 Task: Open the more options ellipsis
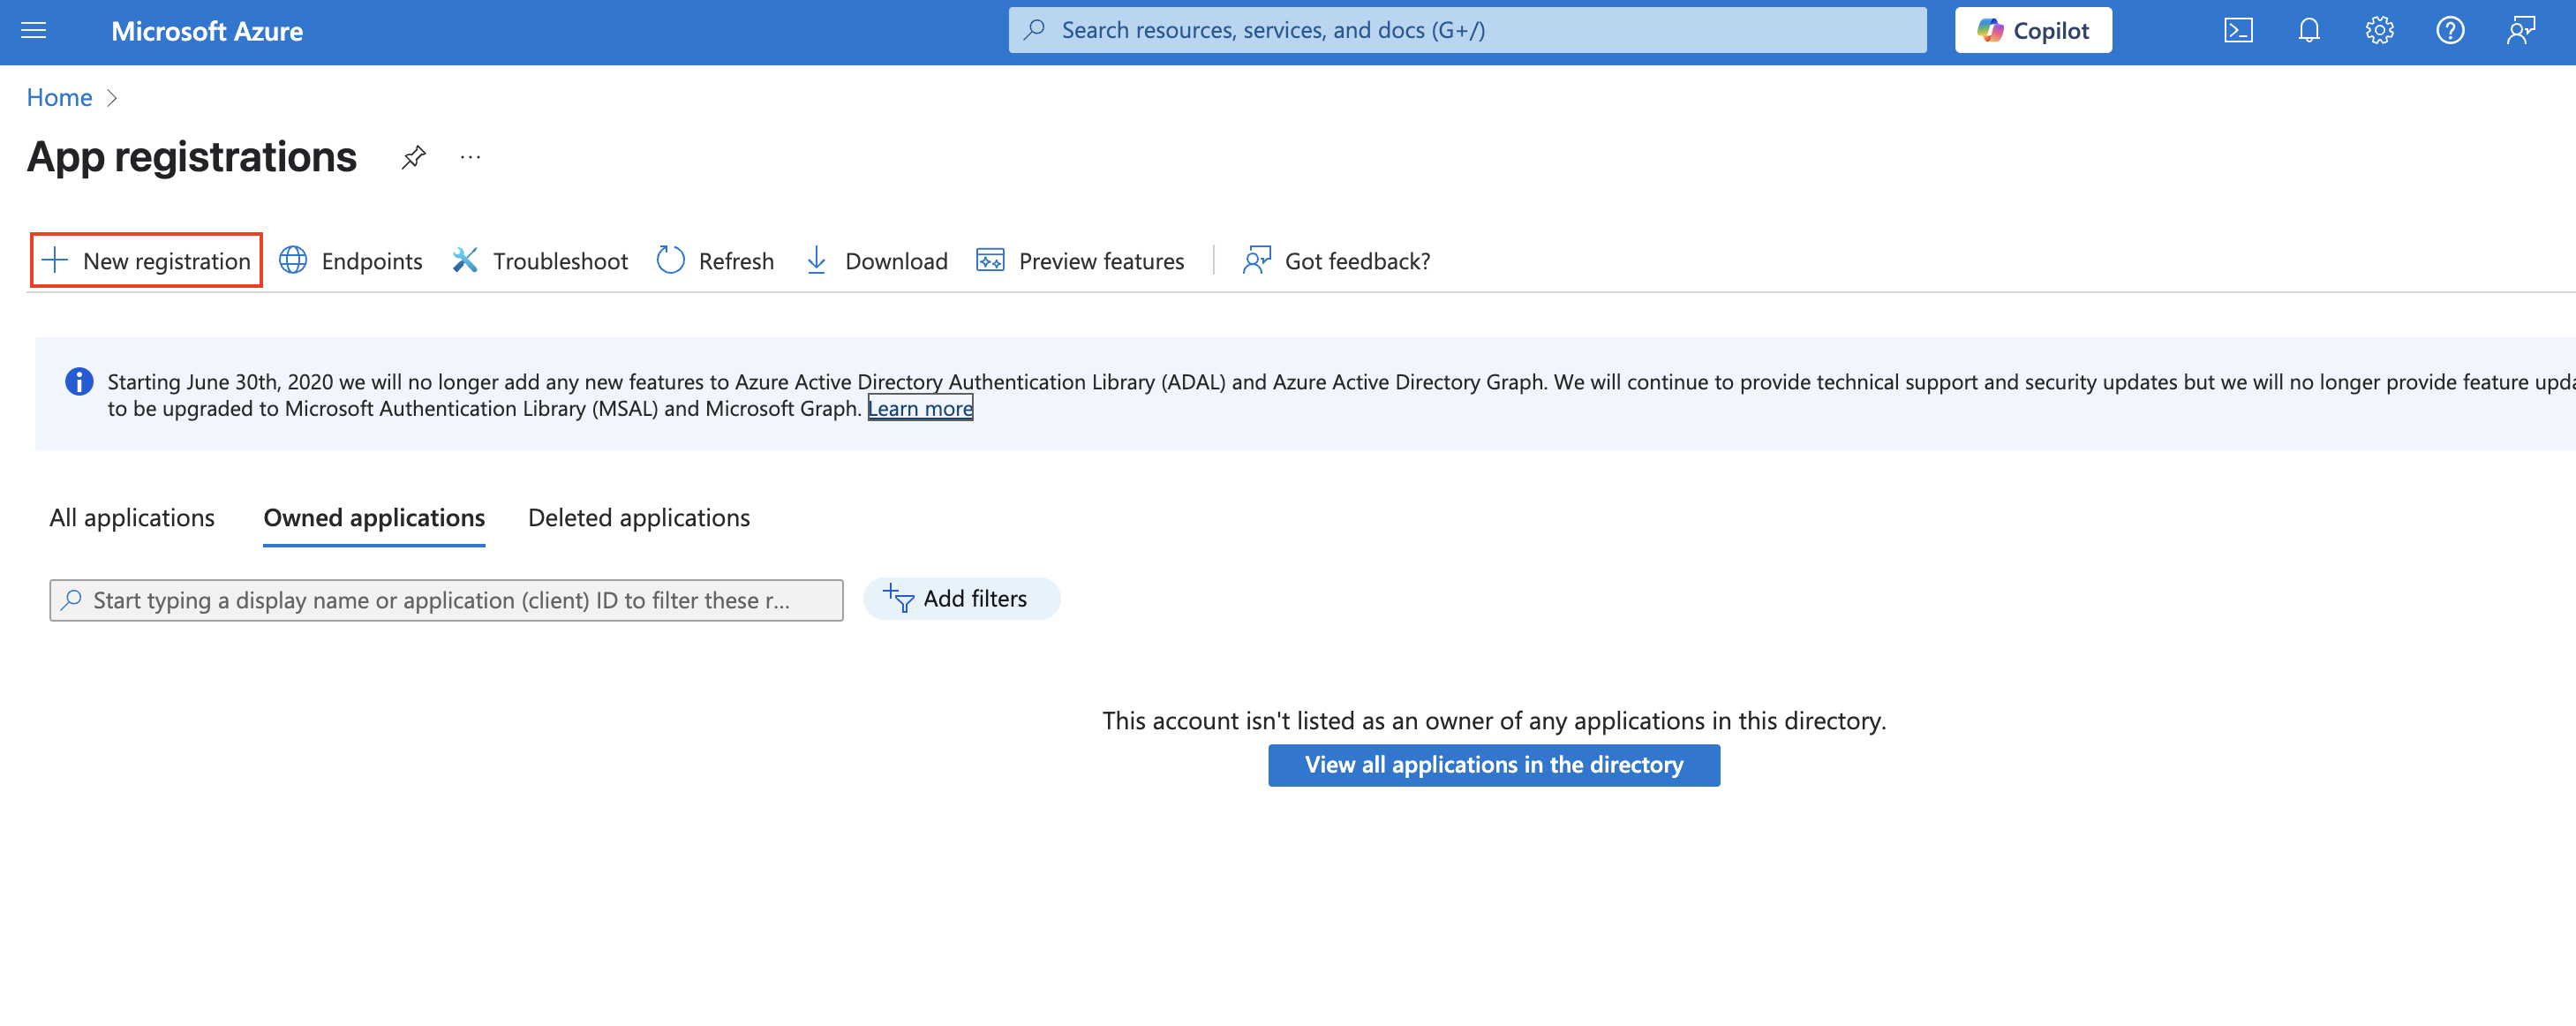pyautogui.click(x=470, y=157)
